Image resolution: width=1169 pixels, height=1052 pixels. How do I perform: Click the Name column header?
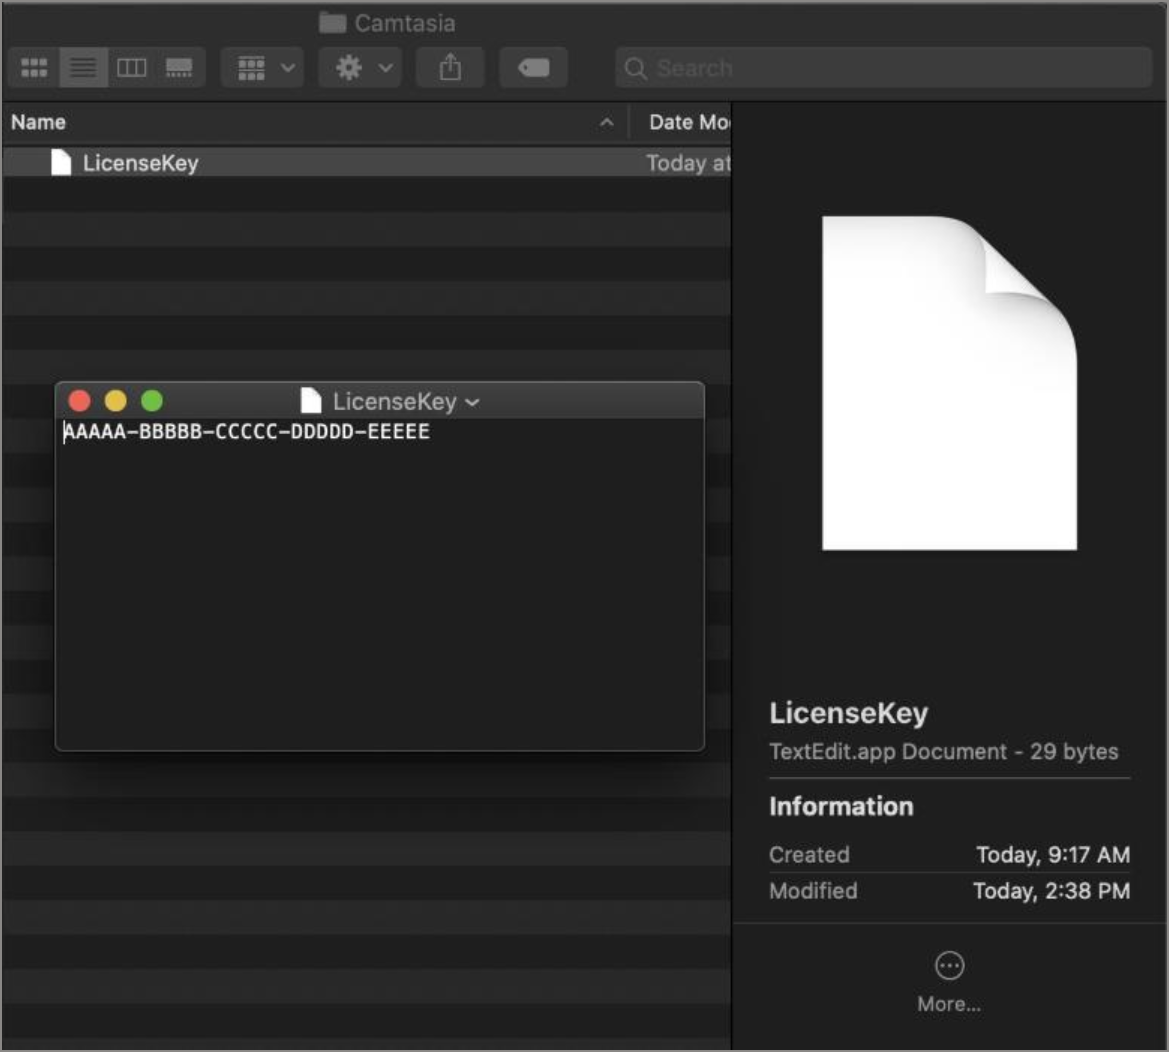point(38,122)
